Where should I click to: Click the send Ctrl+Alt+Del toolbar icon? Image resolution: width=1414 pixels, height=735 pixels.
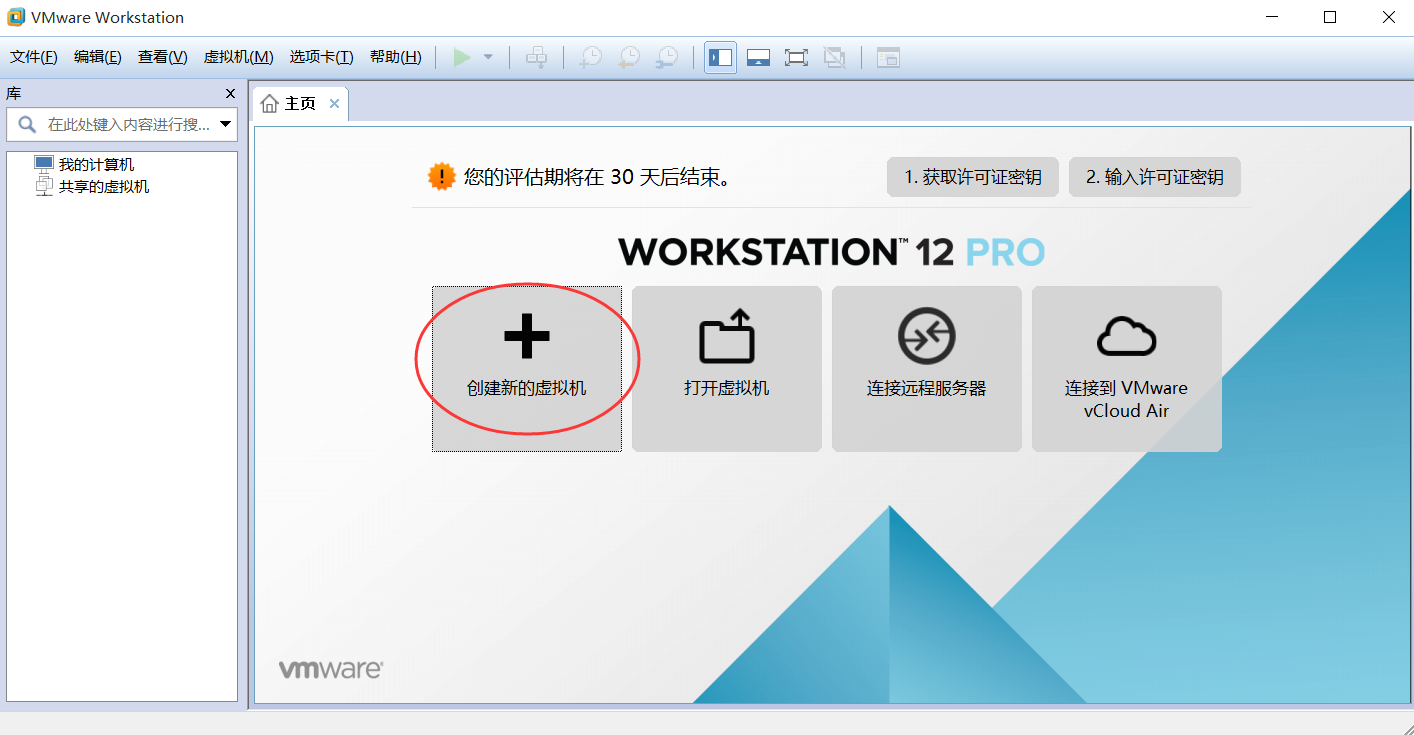point(537,57)
